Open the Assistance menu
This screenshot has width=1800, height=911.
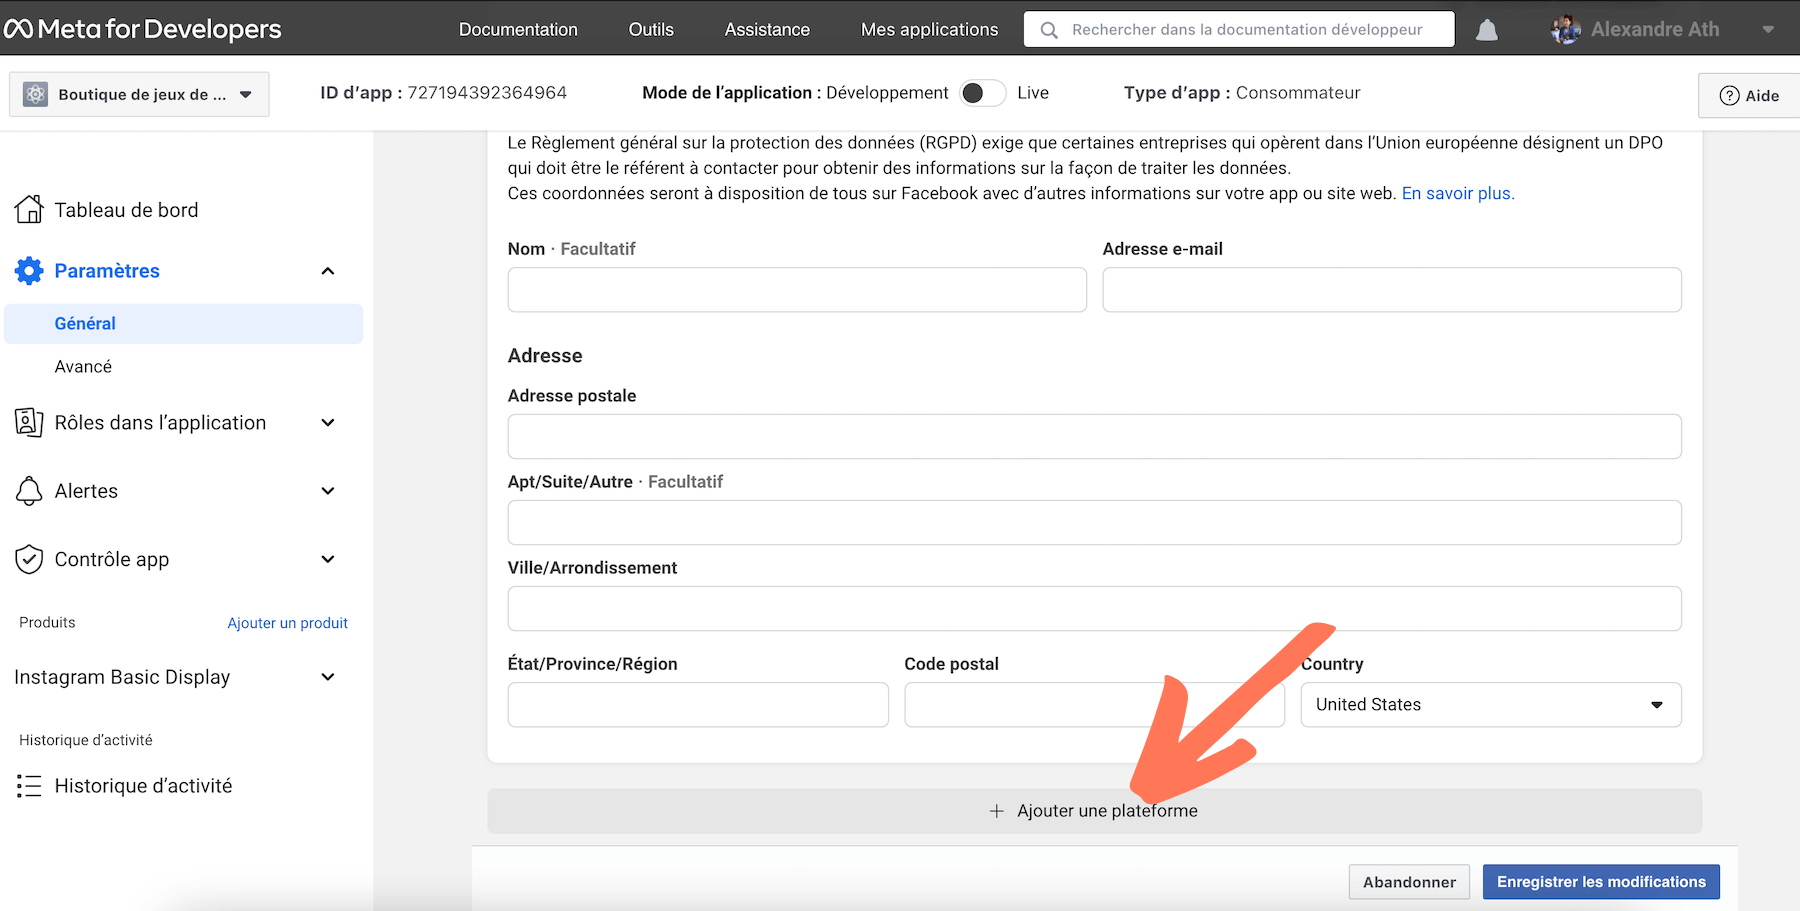(767, 30)
